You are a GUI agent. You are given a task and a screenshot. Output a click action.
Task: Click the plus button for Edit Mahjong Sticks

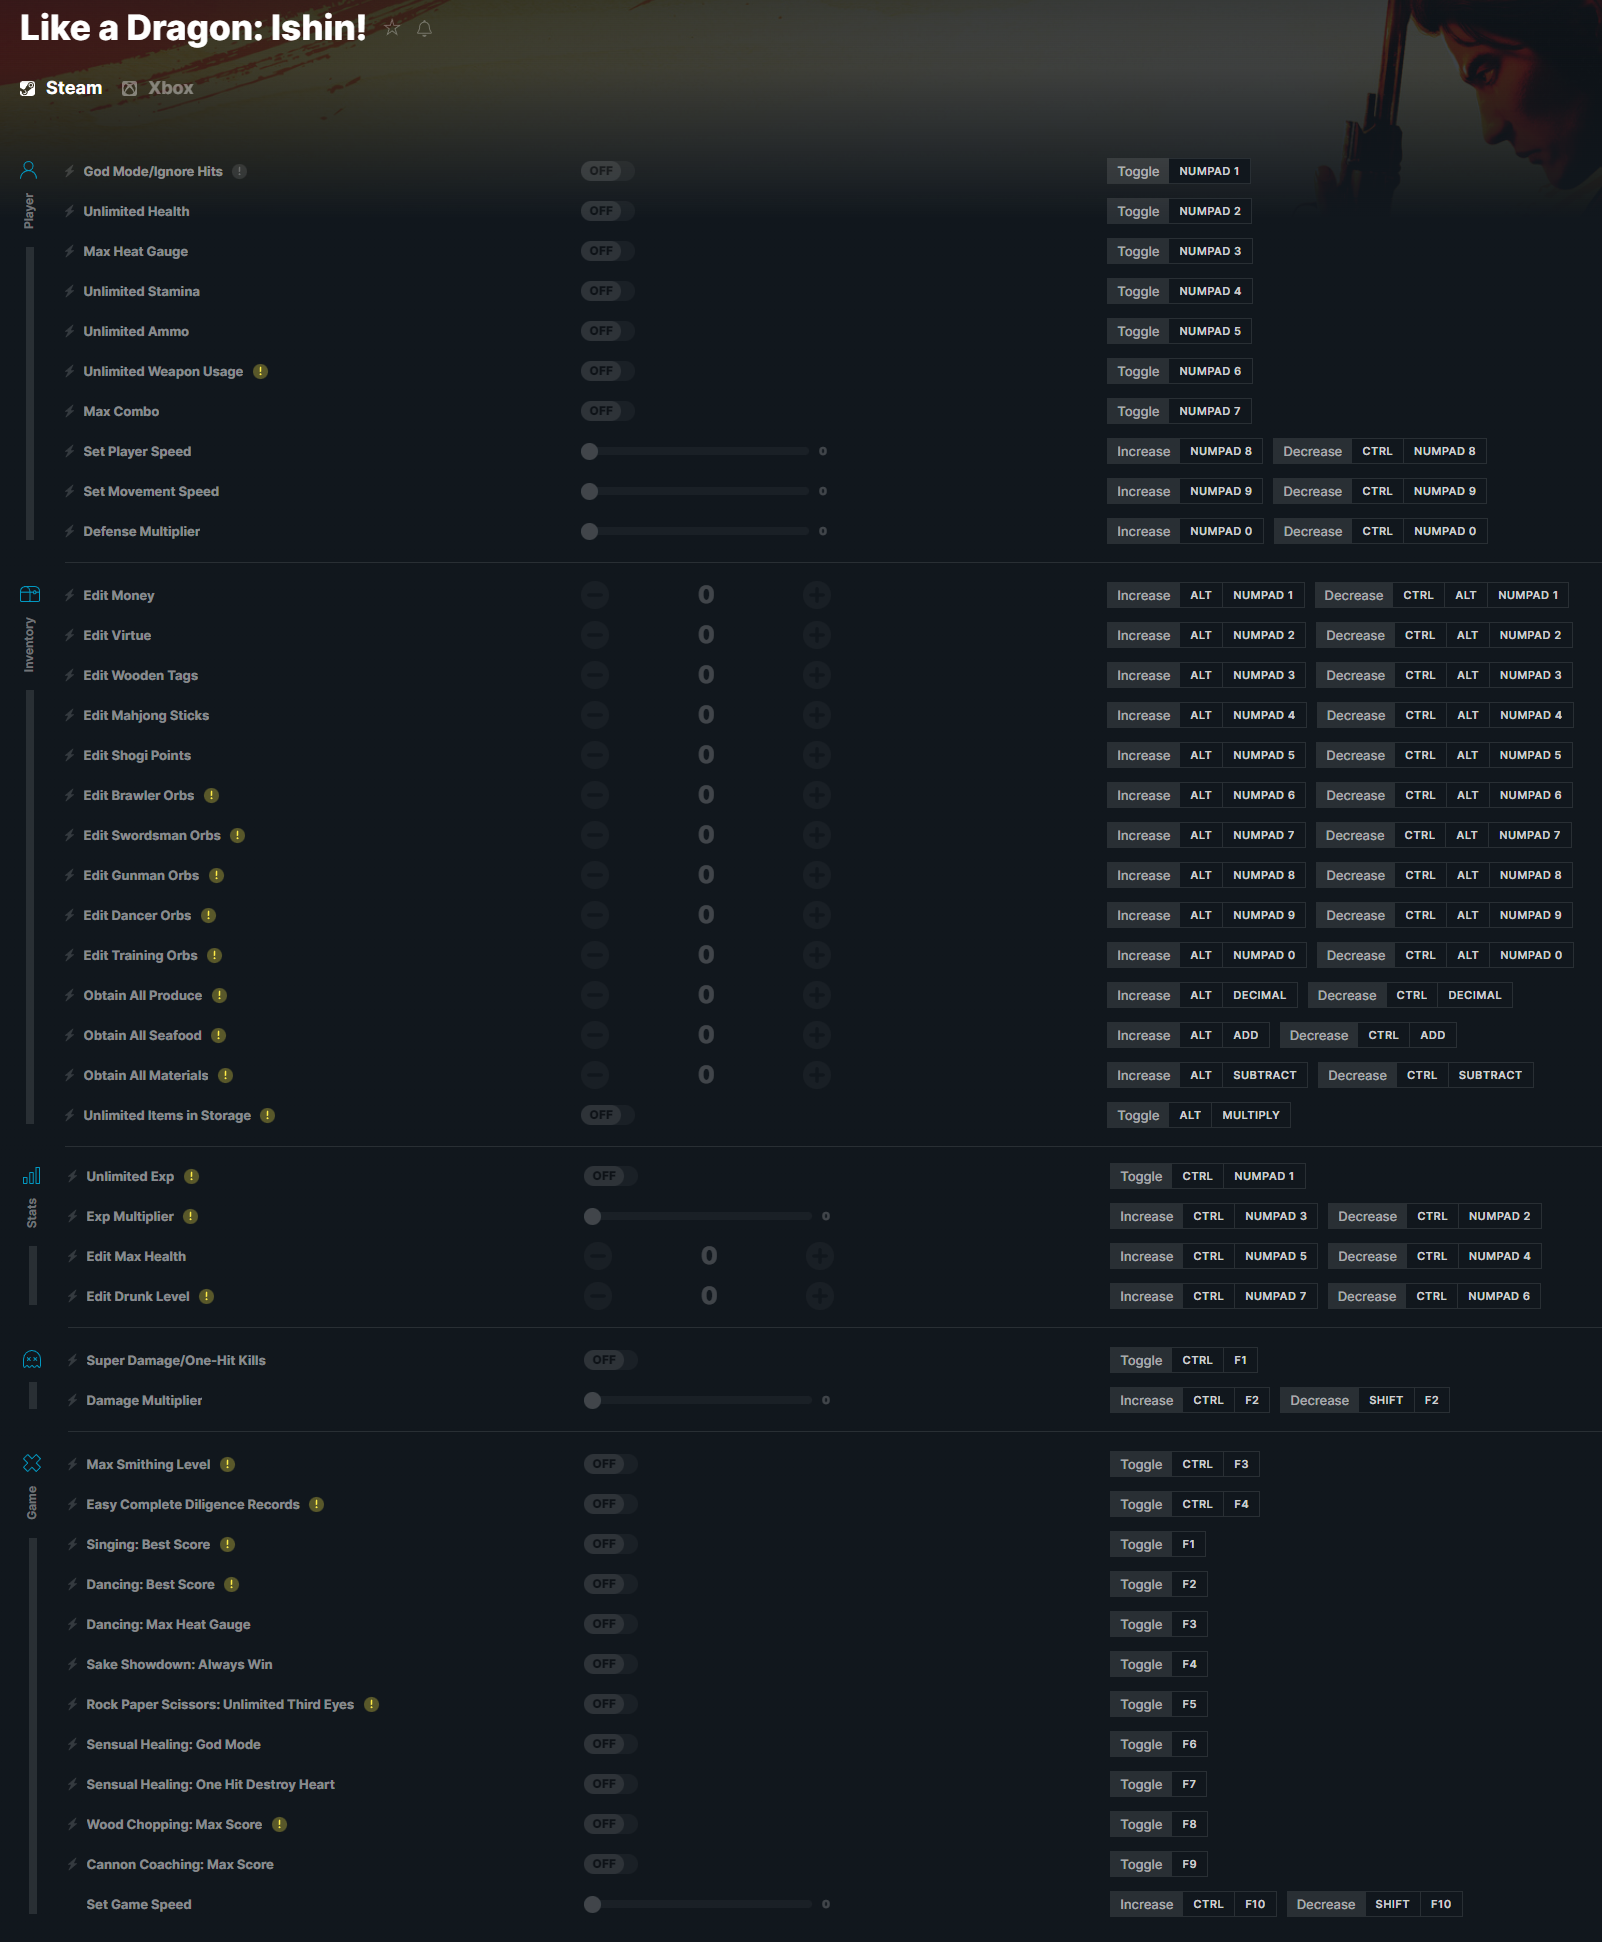point(817,715)
